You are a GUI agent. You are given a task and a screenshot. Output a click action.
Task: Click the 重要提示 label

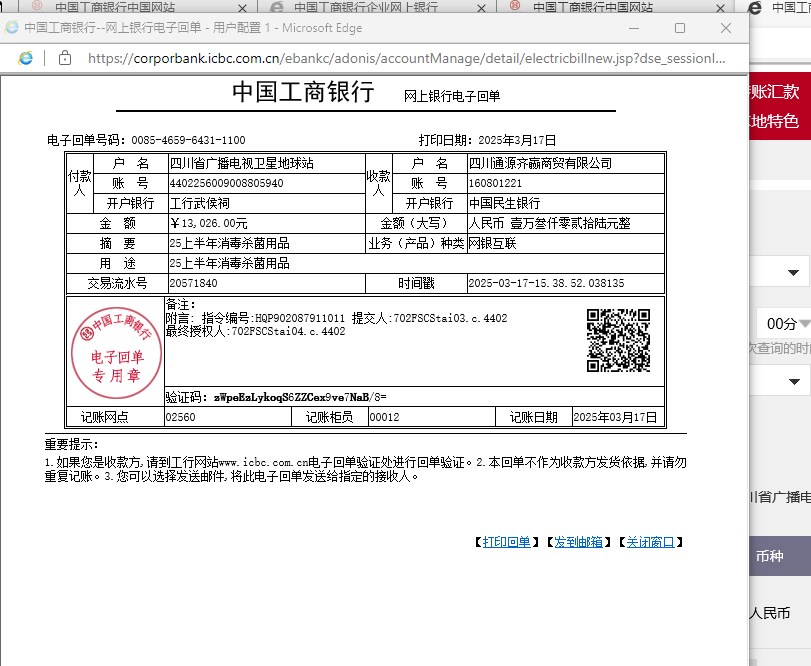[x=71, y=445]
